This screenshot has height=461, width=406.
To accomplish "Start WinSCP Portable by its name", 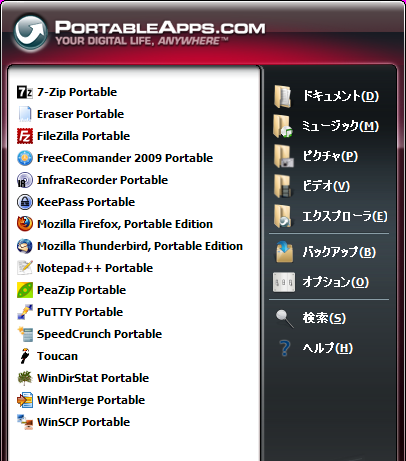I will point(83,422).
